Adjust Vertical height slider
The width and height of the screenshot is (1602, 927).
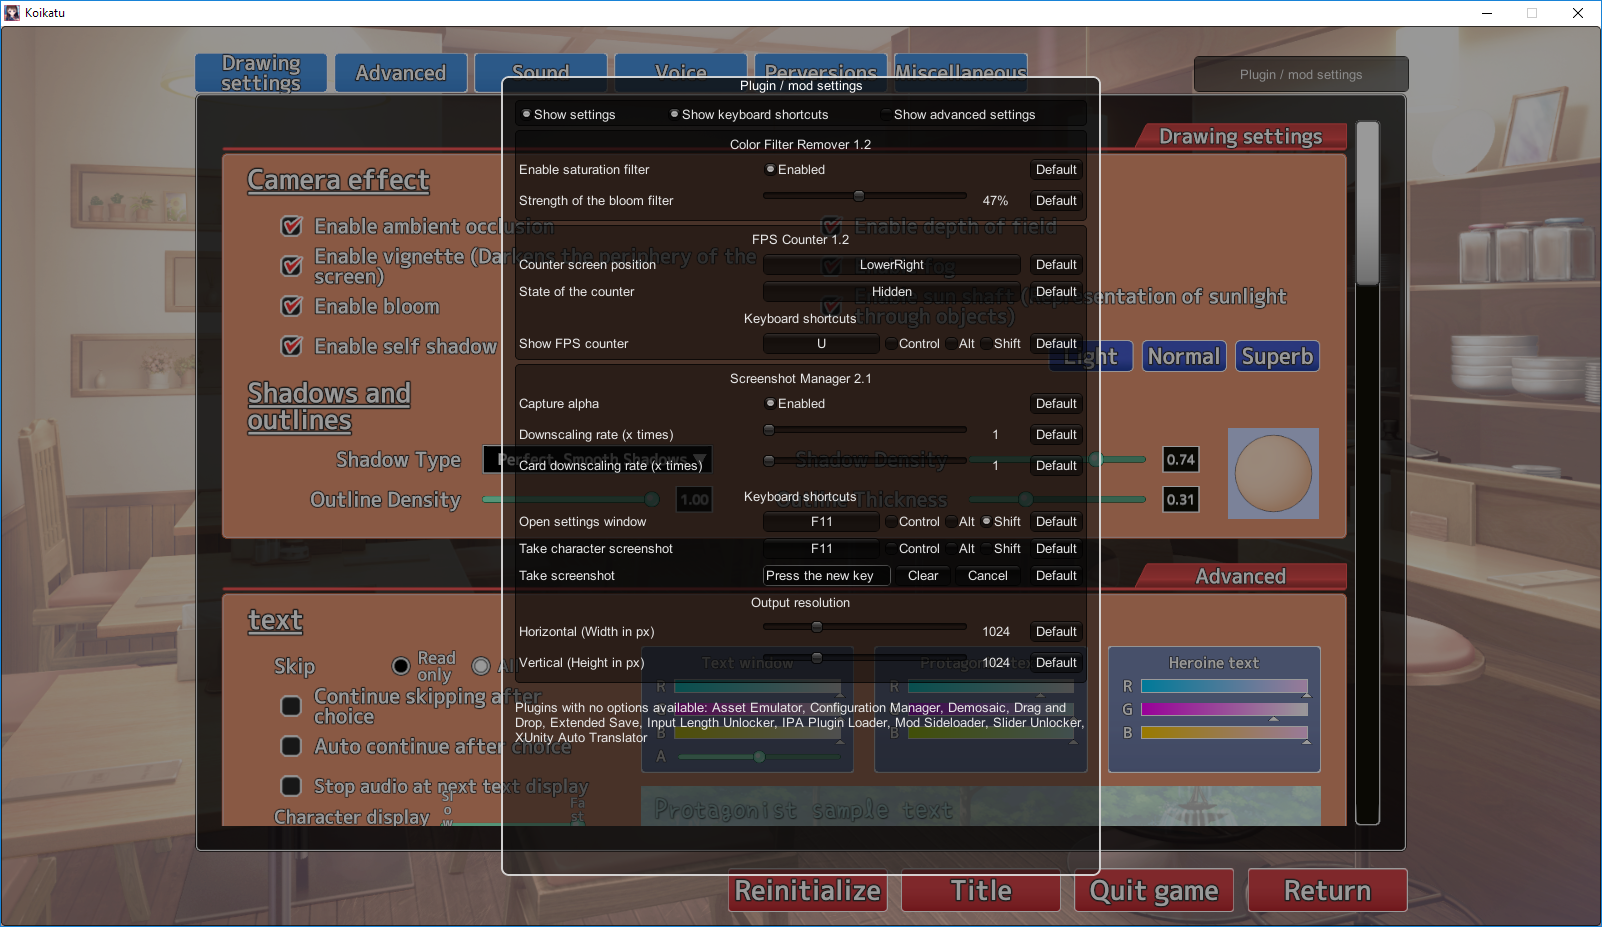coord(865,658)
